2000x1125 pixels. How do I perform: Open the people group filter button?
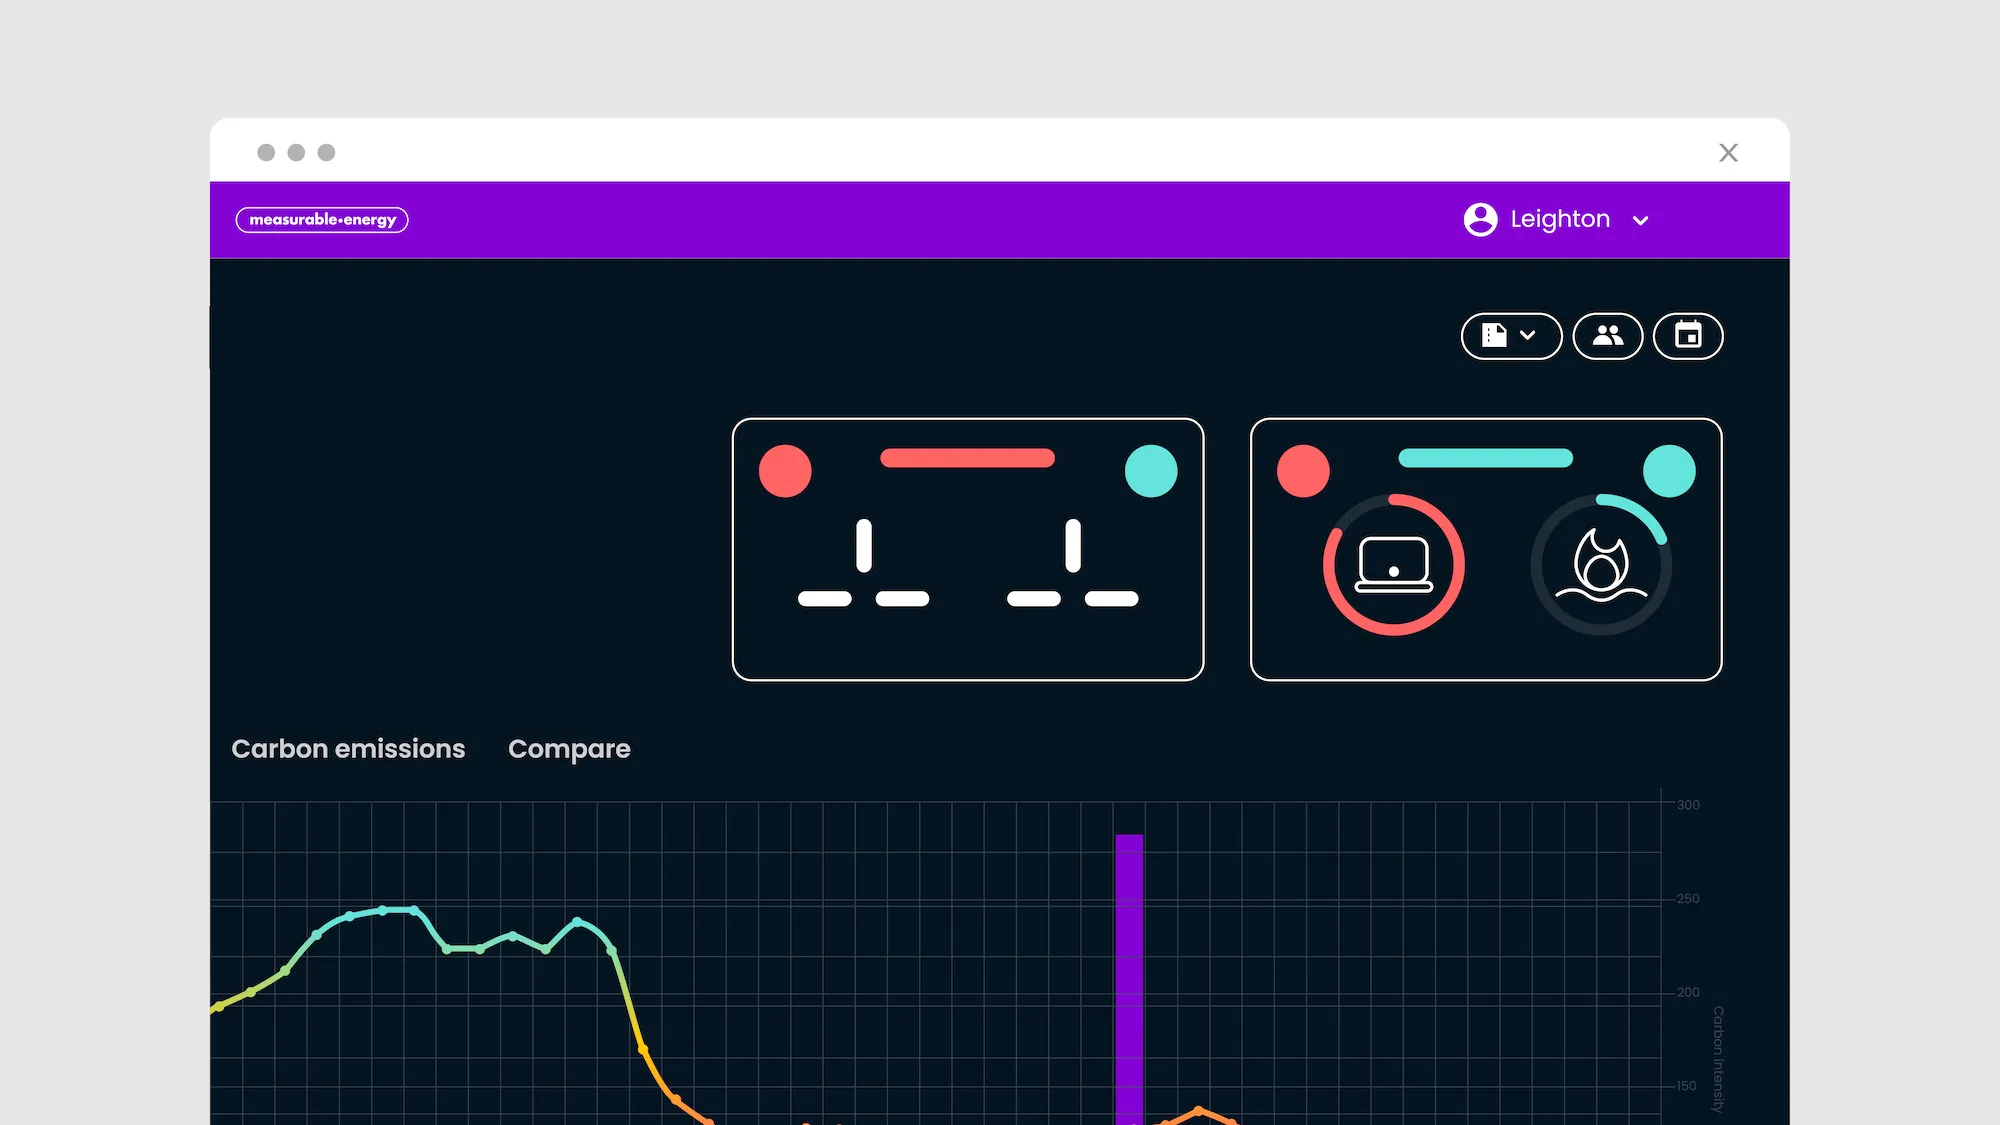pyautogui.click(x=1607, y=336)
